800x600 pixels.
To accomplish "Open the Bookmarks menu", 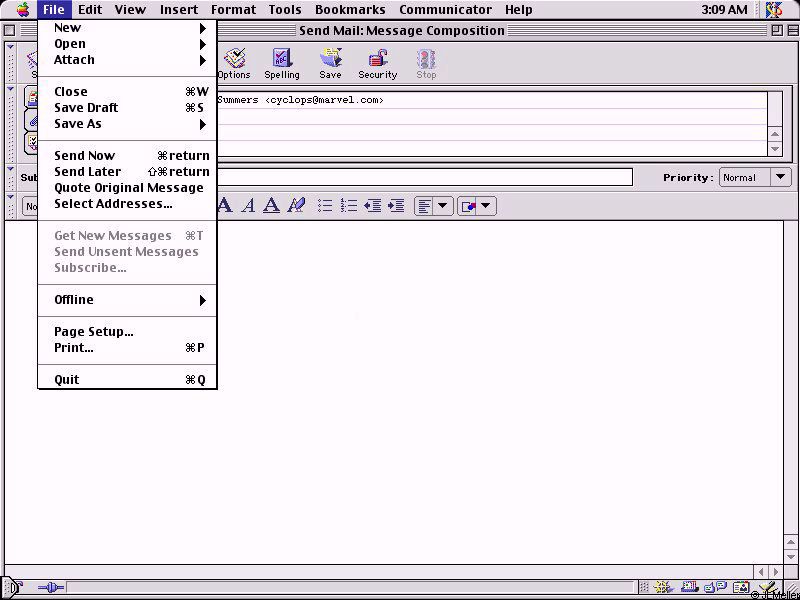I will [x=350, y=9].
